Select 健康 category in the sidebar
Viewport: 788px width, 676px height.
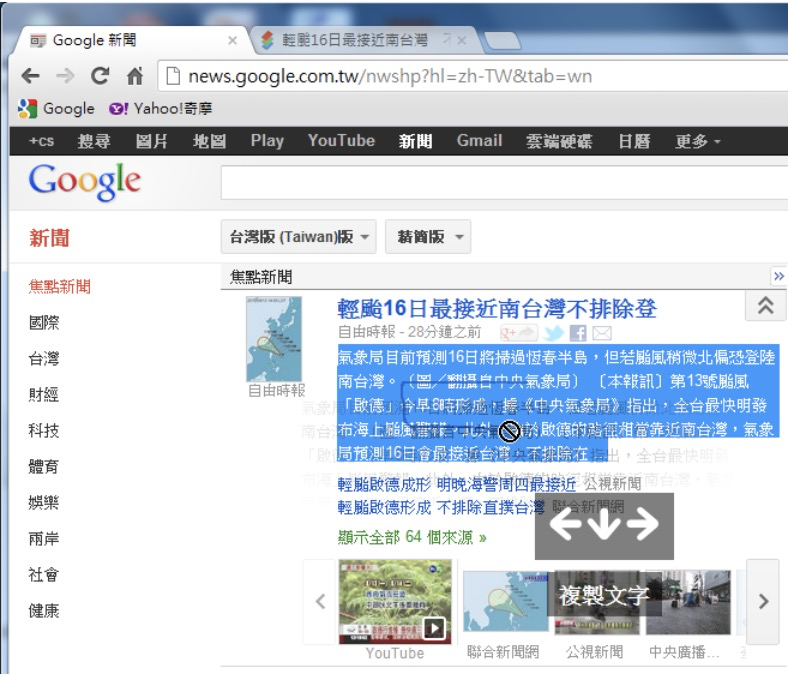[x=44, y=611]
